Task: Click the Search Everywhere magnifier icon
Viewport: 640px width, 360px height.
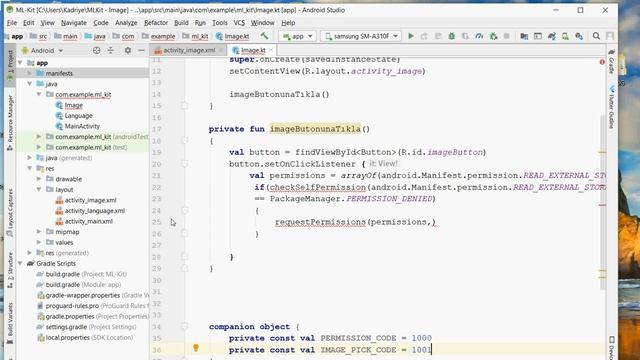Action: pos(596,36)
